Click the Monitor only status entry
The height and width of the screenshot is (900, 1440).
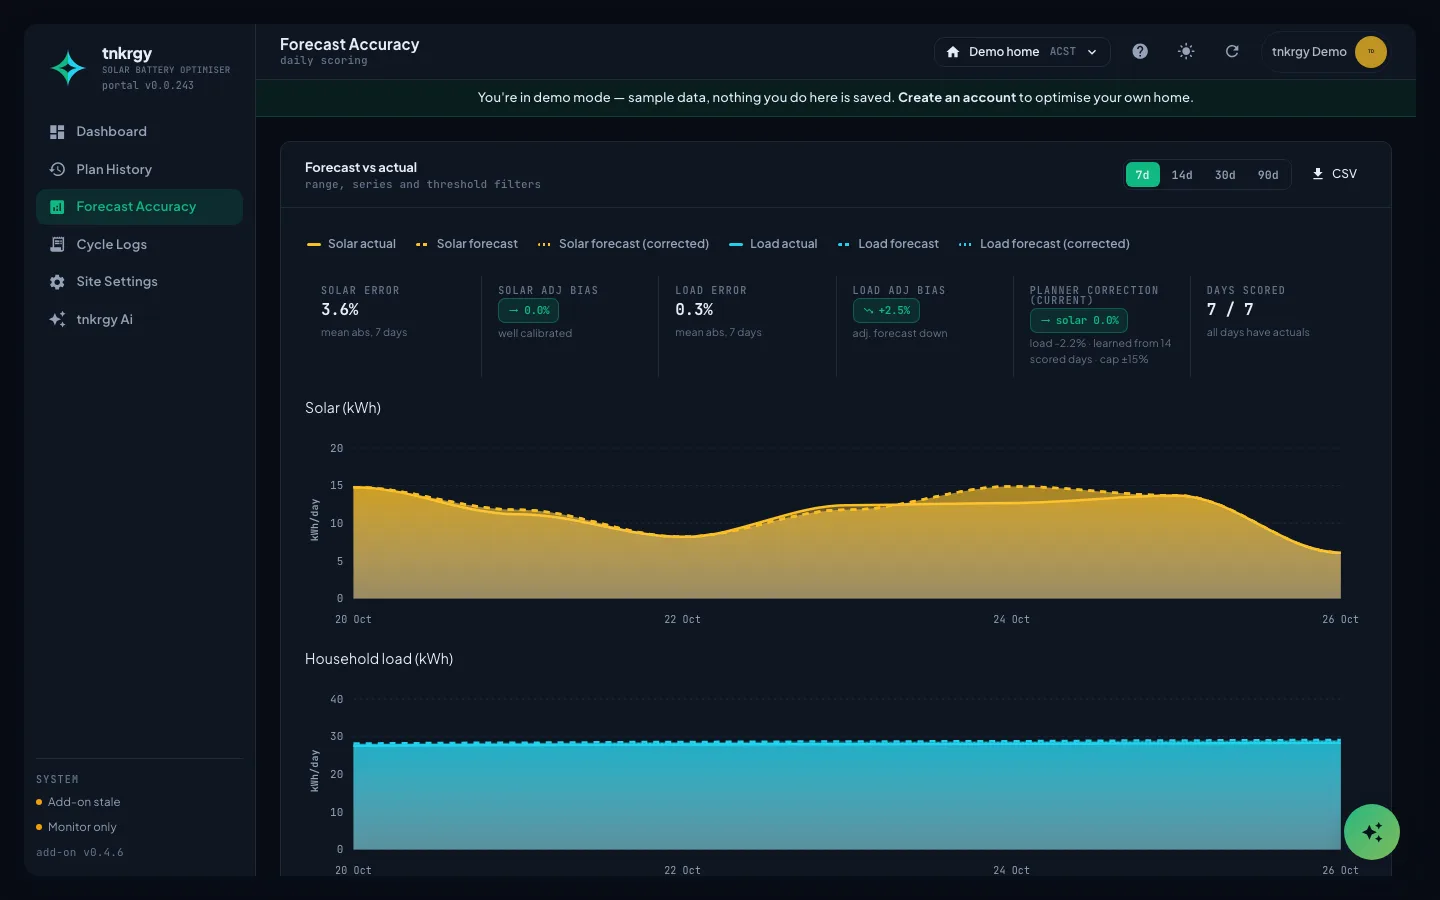(76, 827)
